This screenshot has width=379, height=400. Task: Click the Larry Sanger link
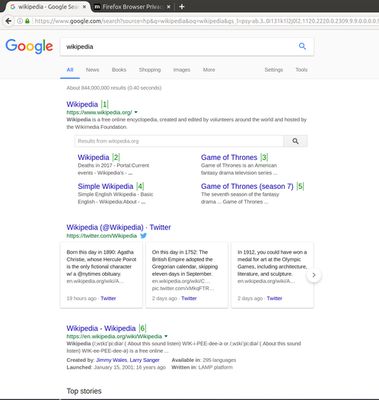(x=144, y=360)
